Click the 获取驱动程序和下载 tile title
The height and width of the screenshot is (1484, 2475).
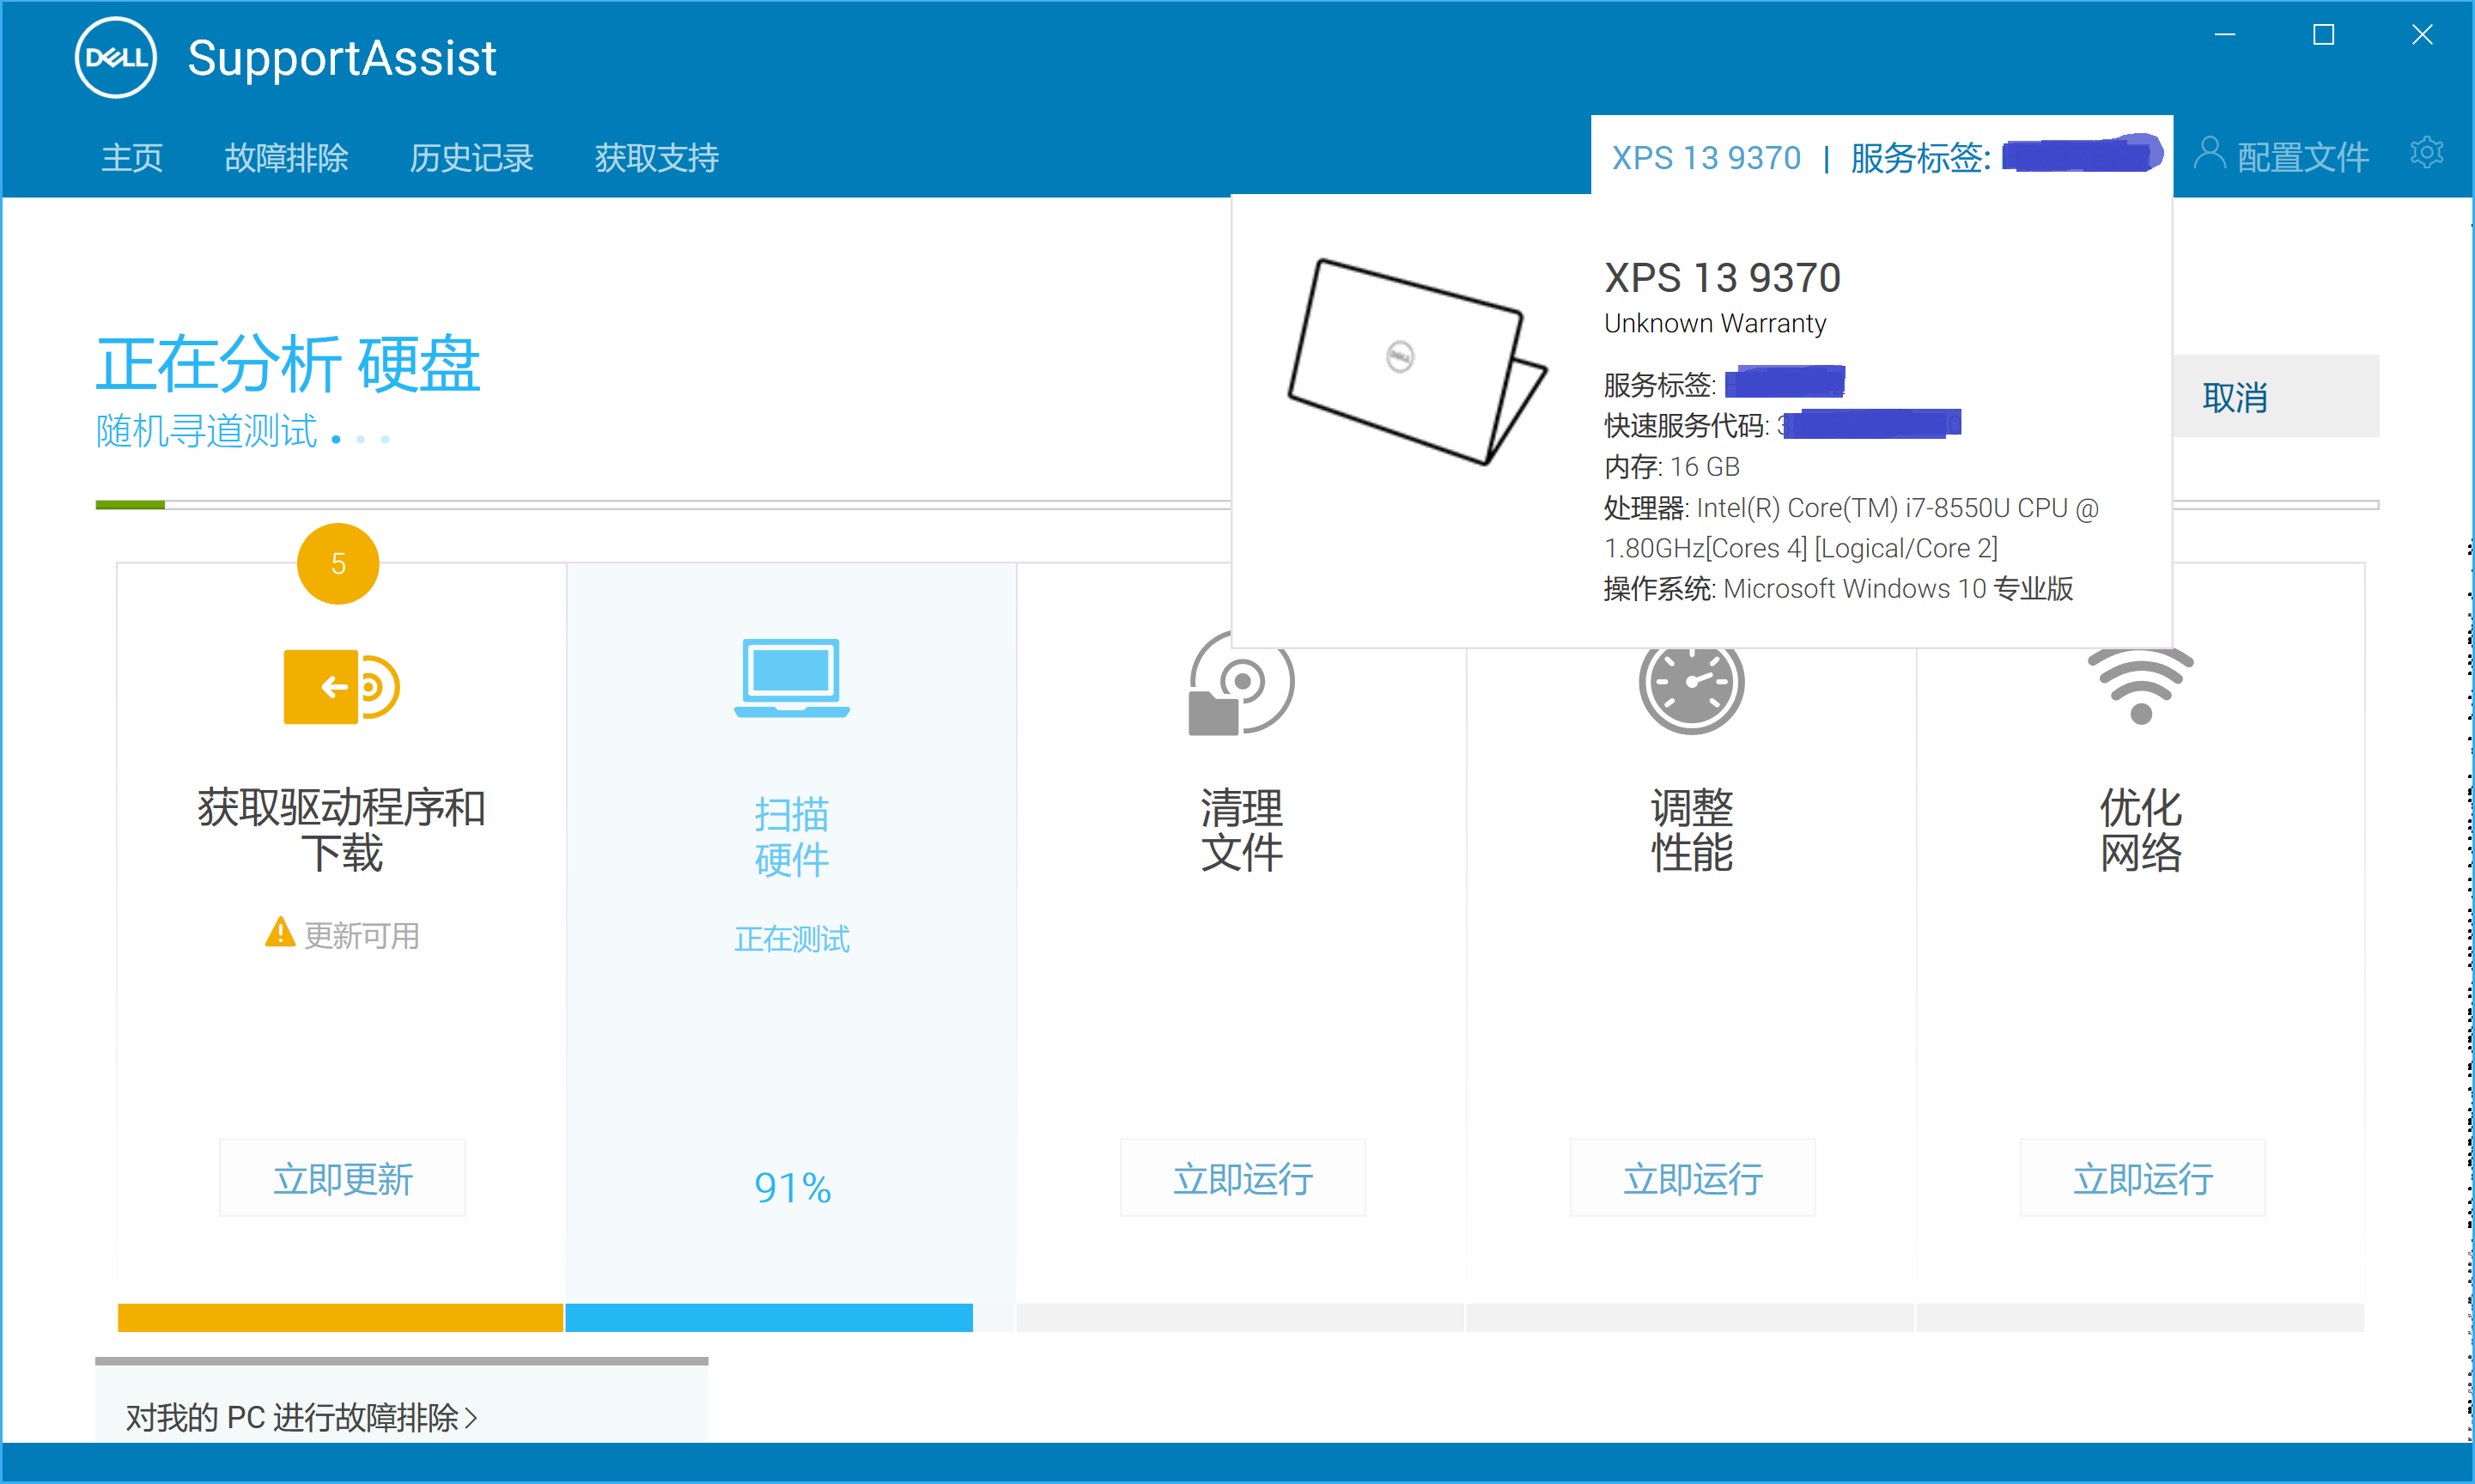click(x=341, y=830)
